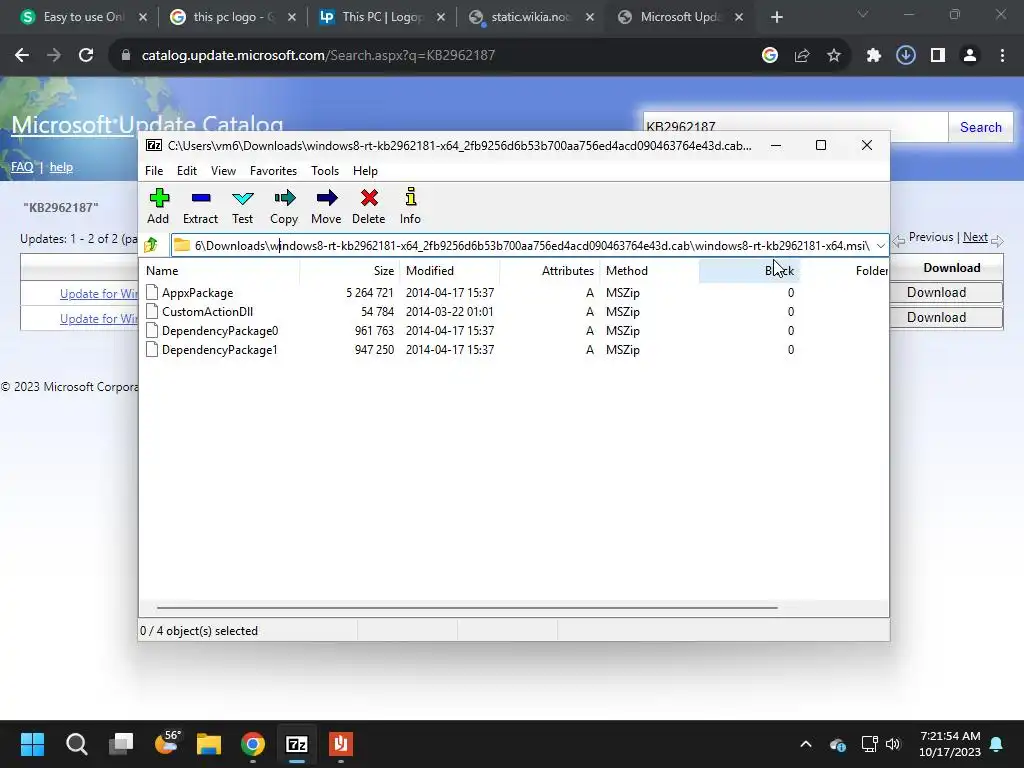1024x768 pixels.
Task: Open taskbar Search
Action: 76,744
